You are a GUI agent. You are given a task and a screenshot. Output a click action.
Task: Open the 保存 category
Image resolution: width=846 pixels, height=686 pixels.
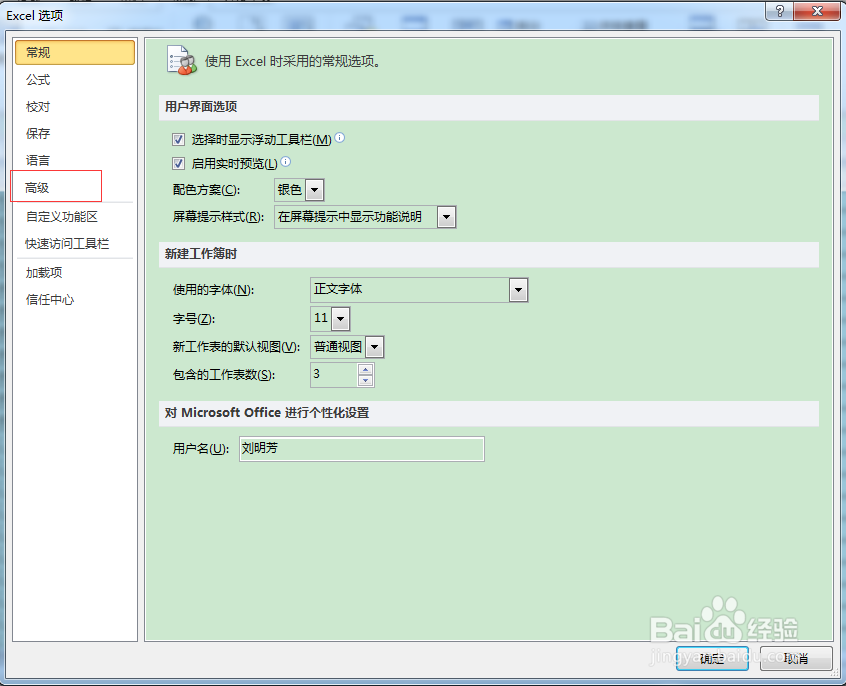click(75, 133)
